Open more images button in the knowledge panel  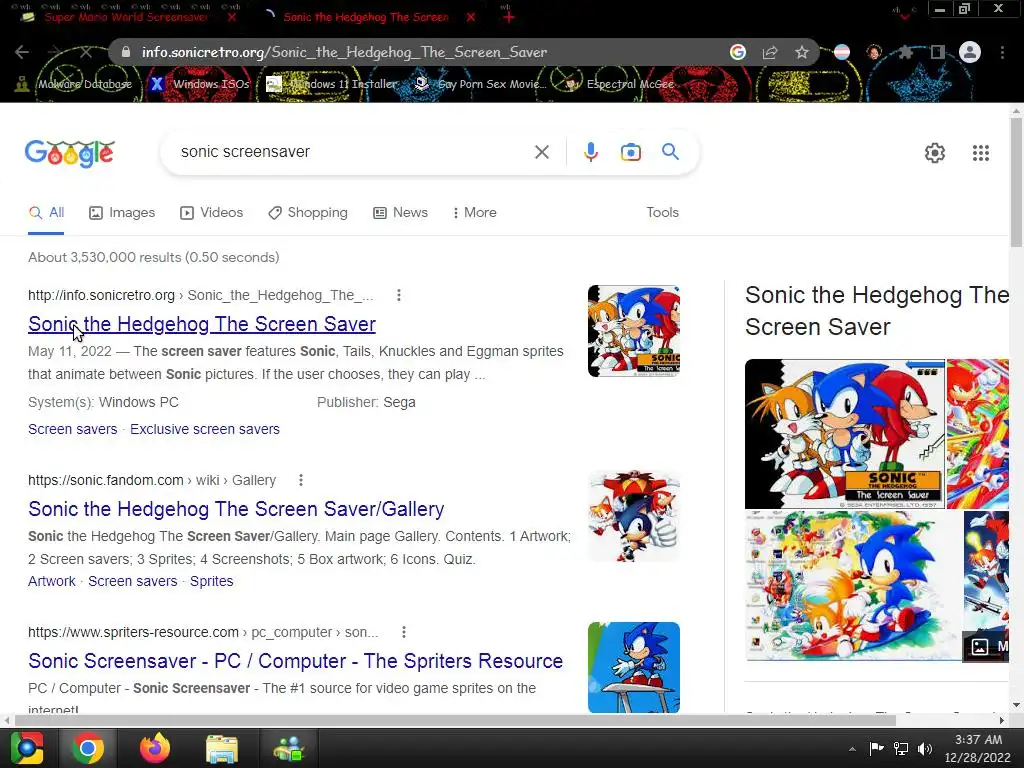(986, 647)
